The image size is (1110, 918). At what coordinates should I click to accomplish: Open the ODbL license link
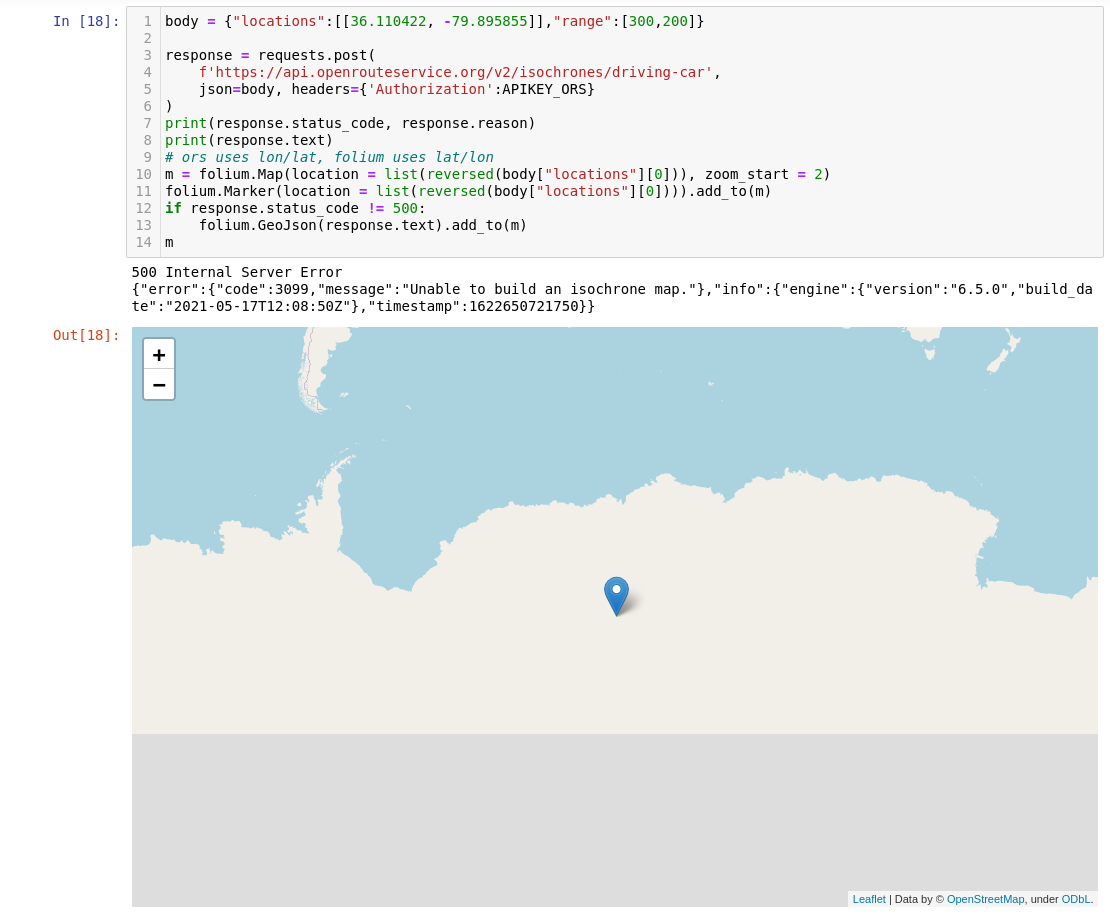tap(1075, 898)
